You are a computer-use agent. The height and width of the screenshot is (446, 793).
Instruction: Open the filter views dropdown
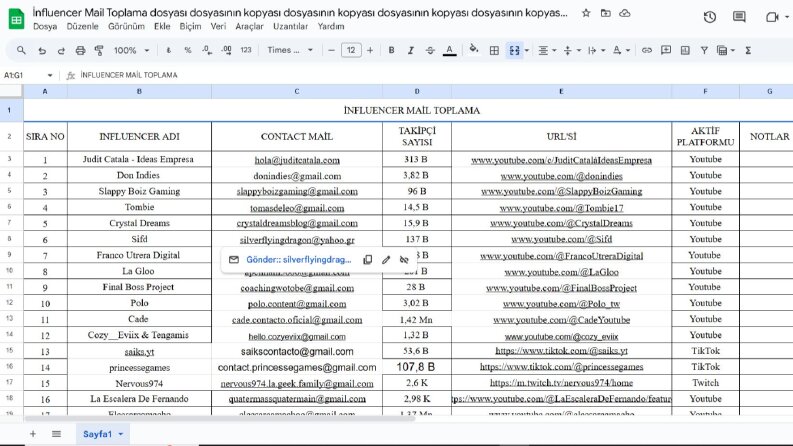tap(726, 51)
